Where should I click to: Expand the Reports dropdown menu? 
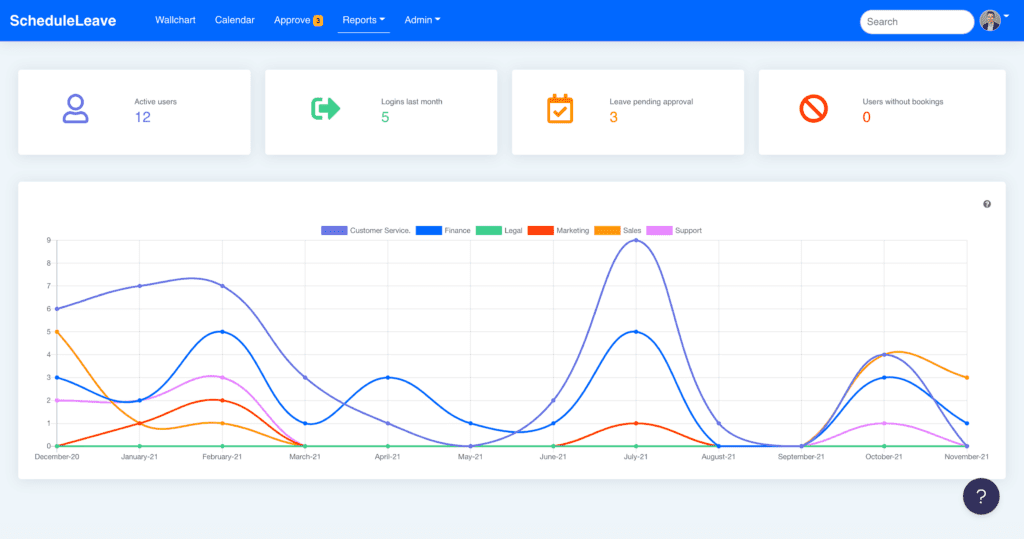coord(363,20)
